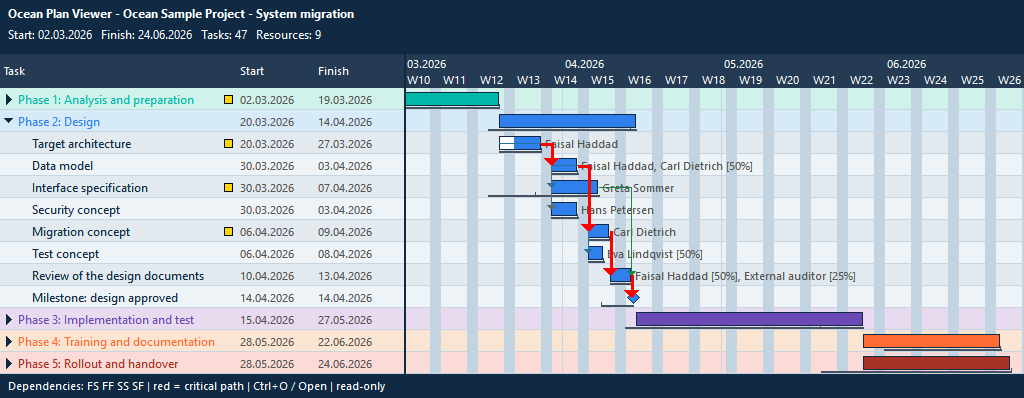Expand Phase 4: Training and documentation
Image resolution: width=1024 pixels, height=398 pixels.
click(8, 342)
